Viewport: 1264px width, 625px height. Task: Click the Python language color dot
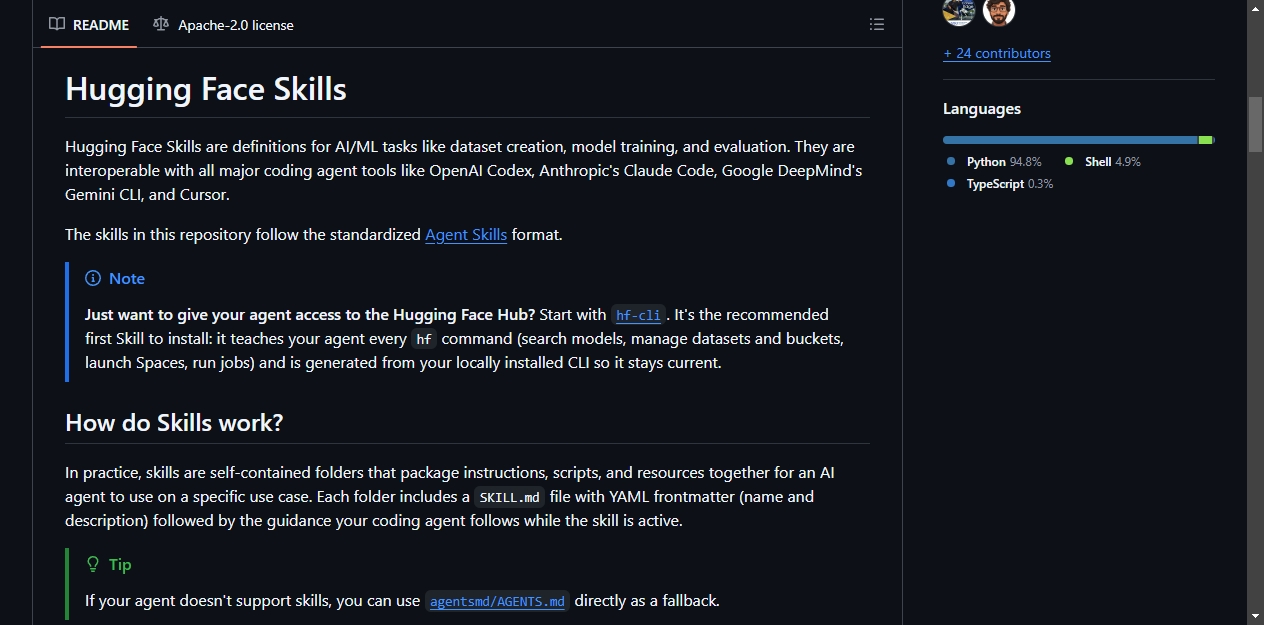pos(951,161)
